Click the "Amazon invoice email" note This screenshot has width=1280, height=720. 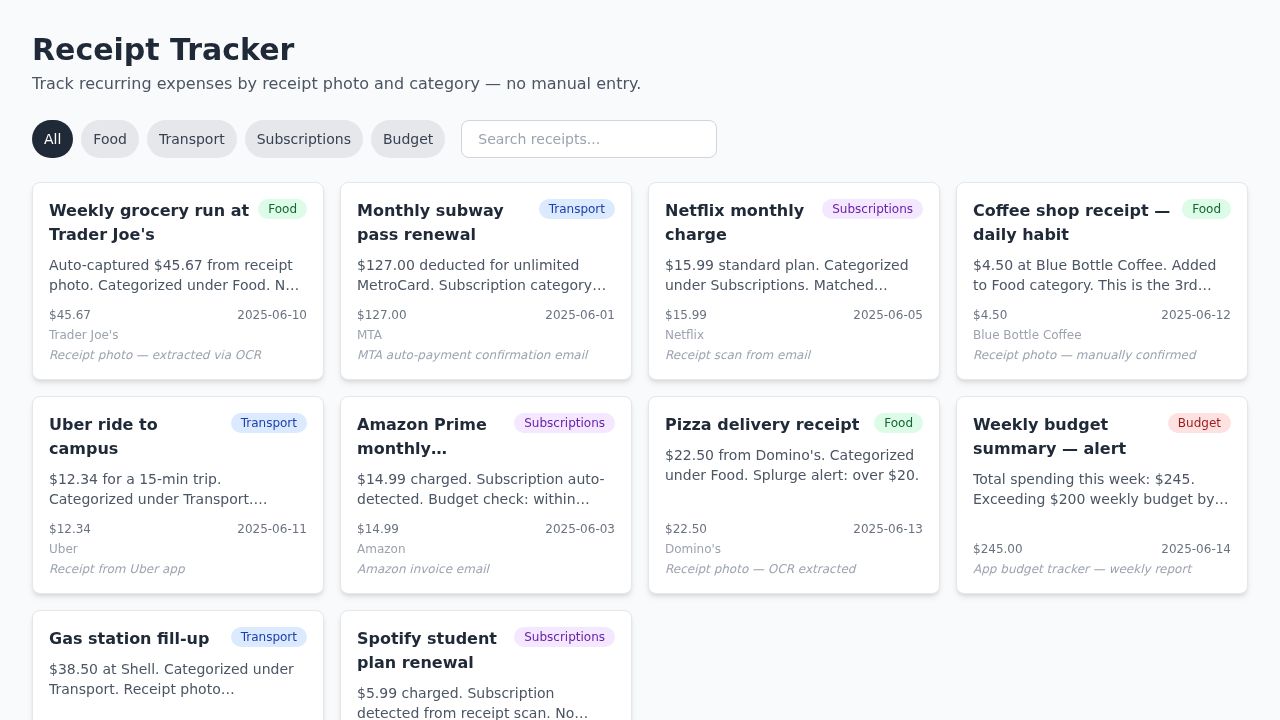tap(423, 569)
